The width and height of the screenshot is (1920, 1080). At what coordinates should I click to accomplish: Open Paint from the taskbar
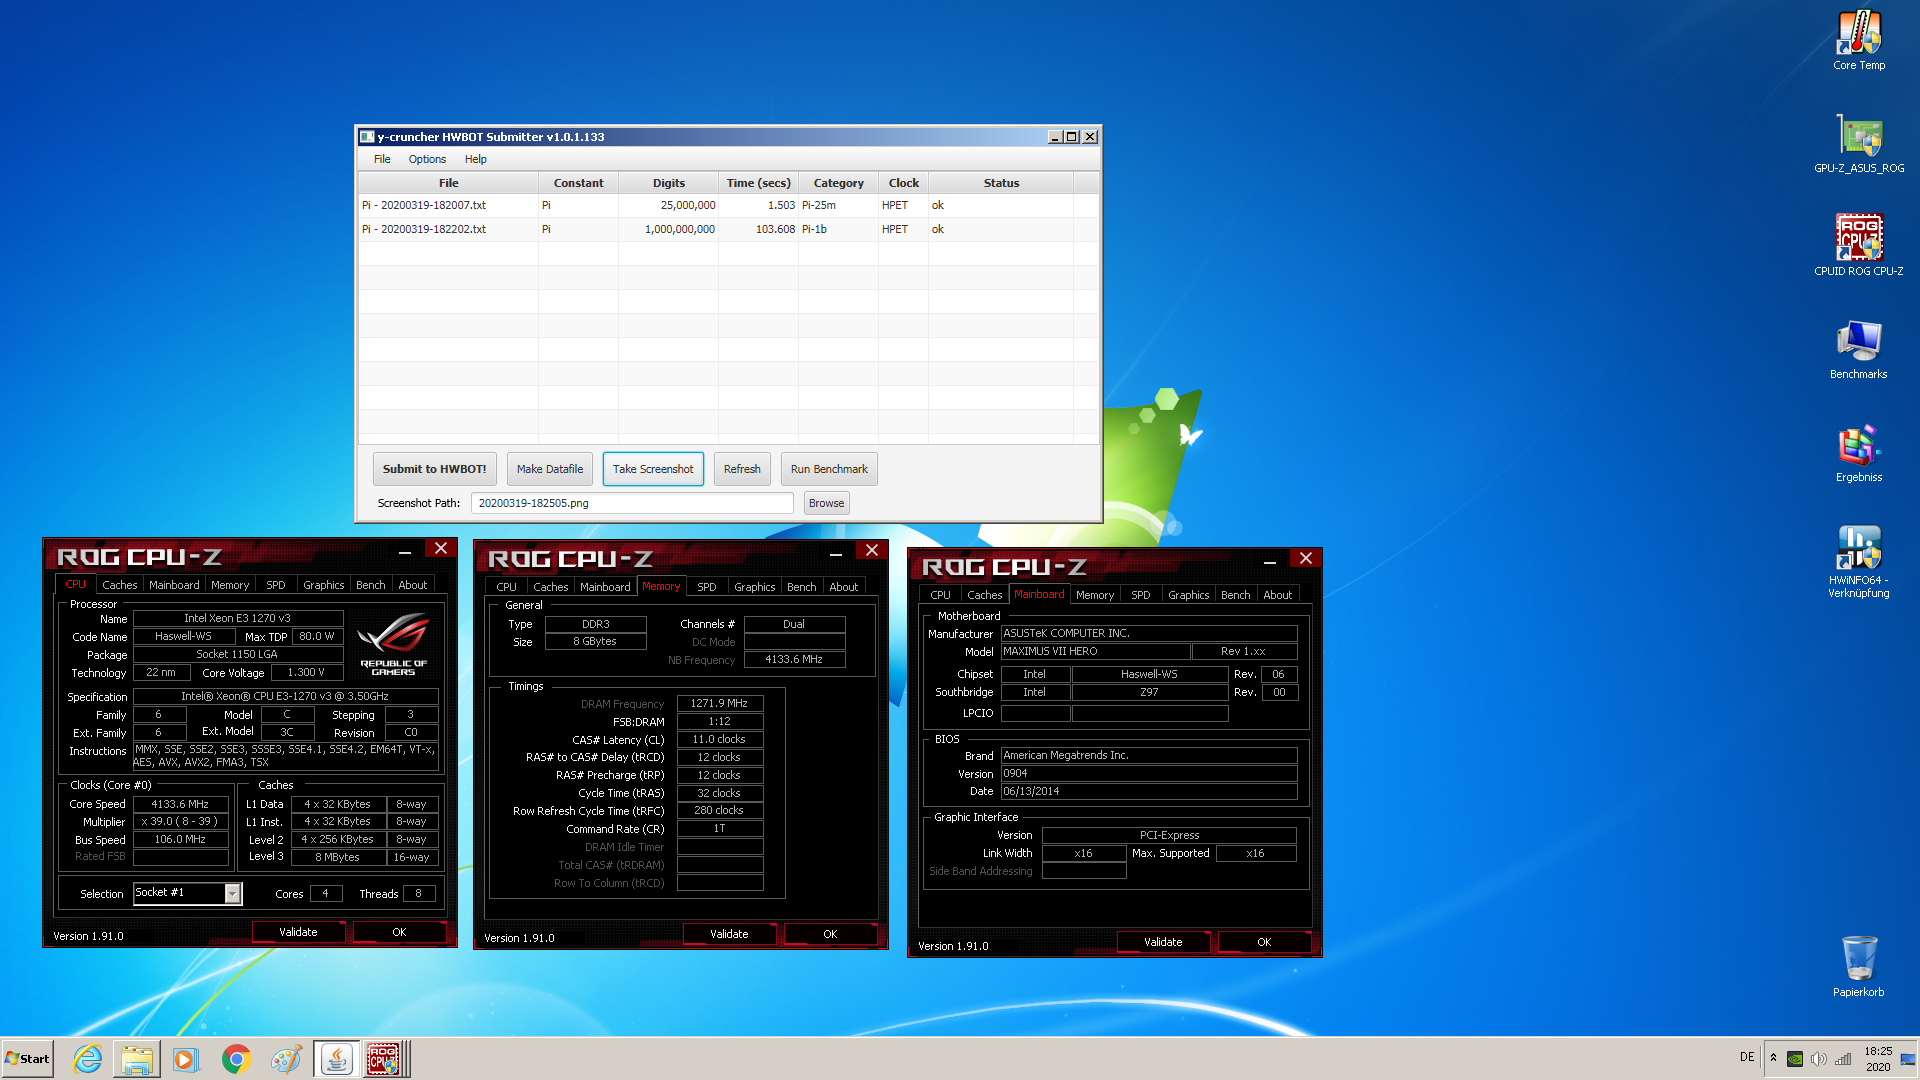click(x=286, y=1059)
